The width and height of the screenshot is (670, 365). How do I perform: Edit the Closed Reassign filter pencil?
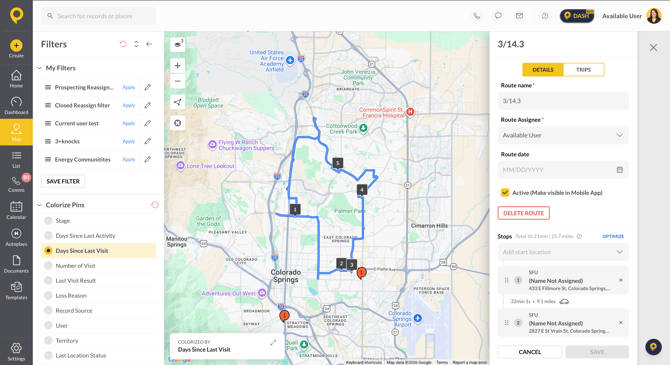click(147, 105)
